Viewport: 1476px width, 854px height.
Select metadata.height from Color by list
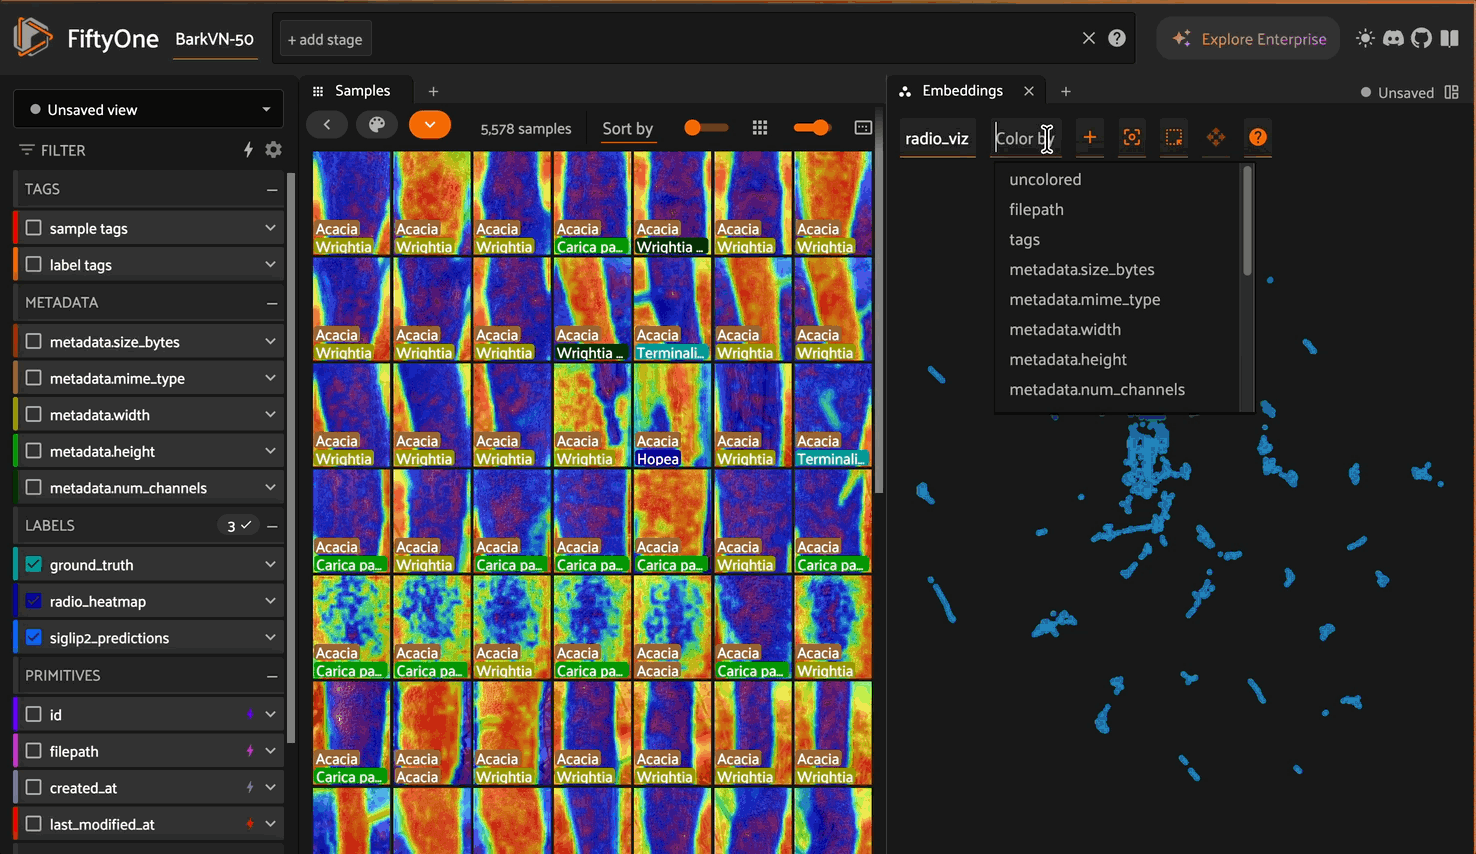point(1067,359)
